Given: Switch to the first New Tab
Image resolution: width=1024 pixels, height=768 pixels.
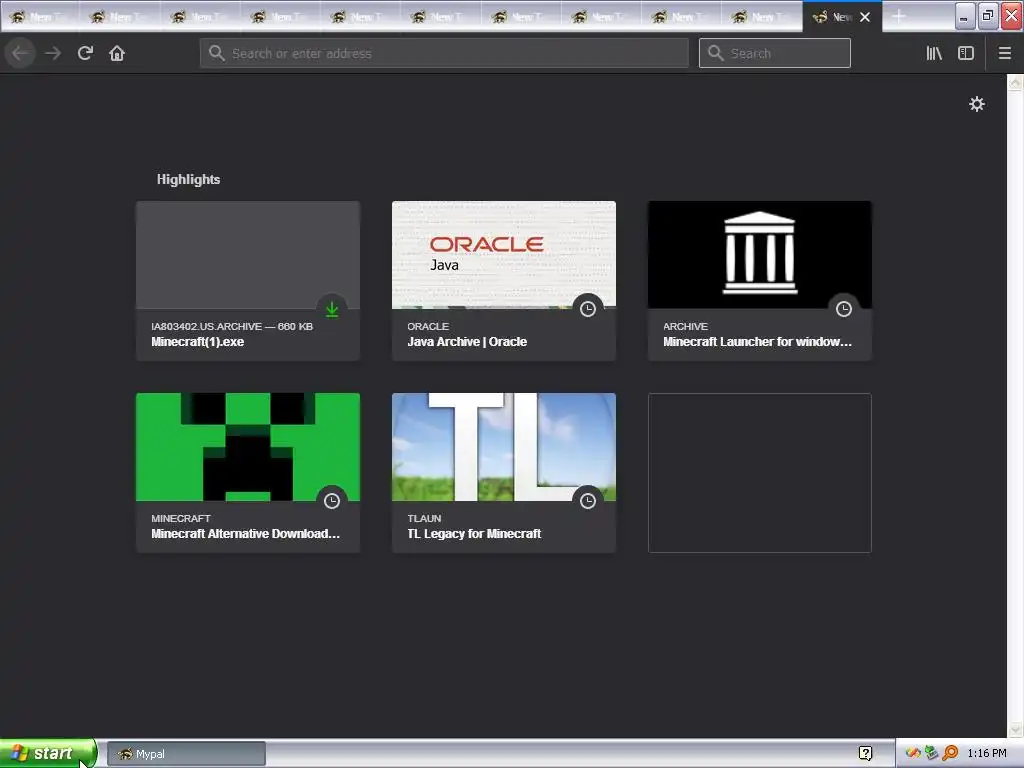Looking at the screenshot, I should pyautogui.click(x=40, y=17).
